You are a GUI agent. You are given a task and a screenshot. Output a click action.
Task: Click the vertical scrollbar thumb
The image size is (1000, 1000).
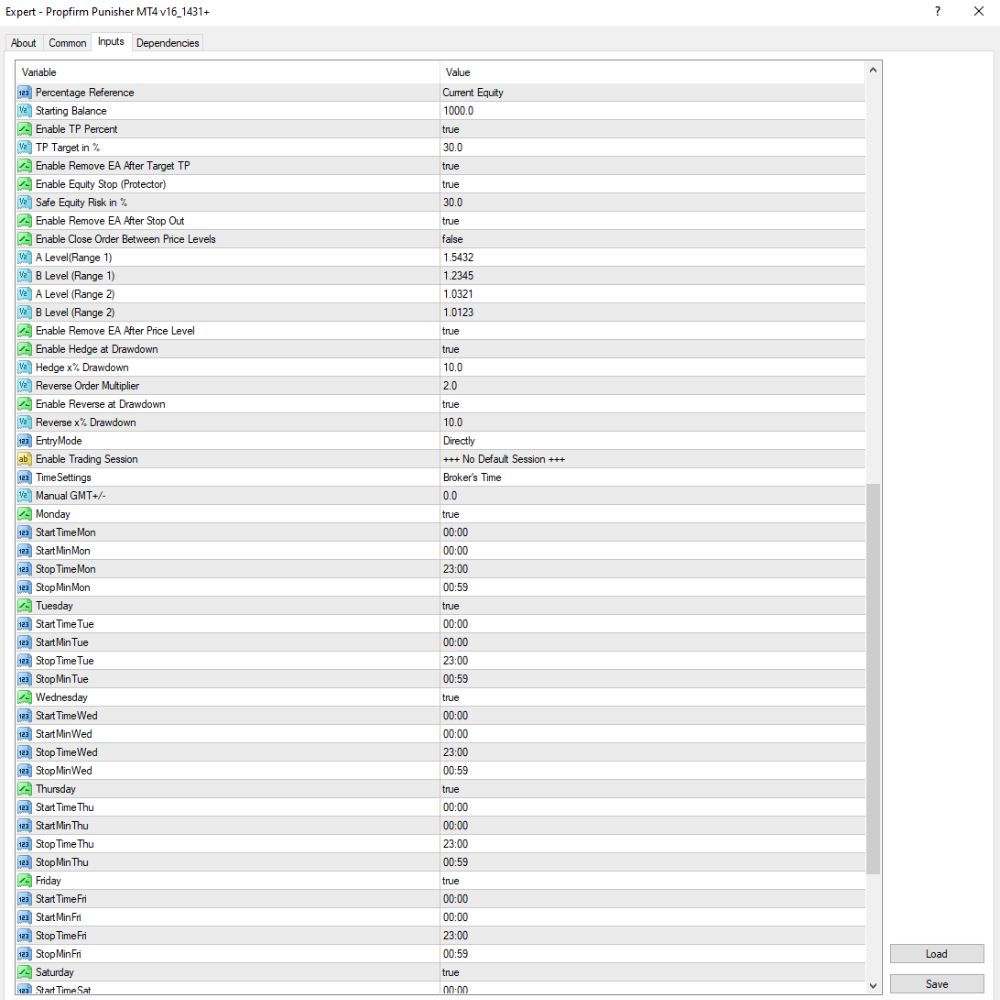(x=873, y=679)
